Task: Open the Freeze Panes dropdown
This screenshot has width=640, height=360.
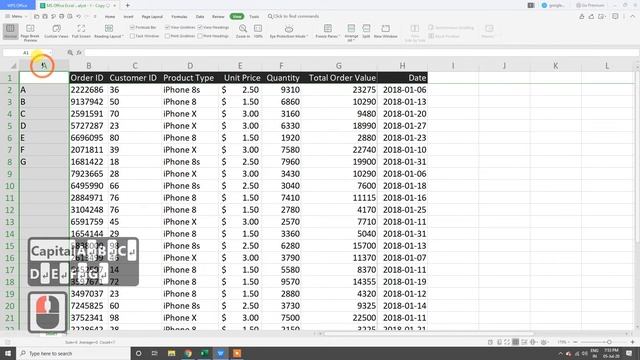Action: [x=327, y=31]
